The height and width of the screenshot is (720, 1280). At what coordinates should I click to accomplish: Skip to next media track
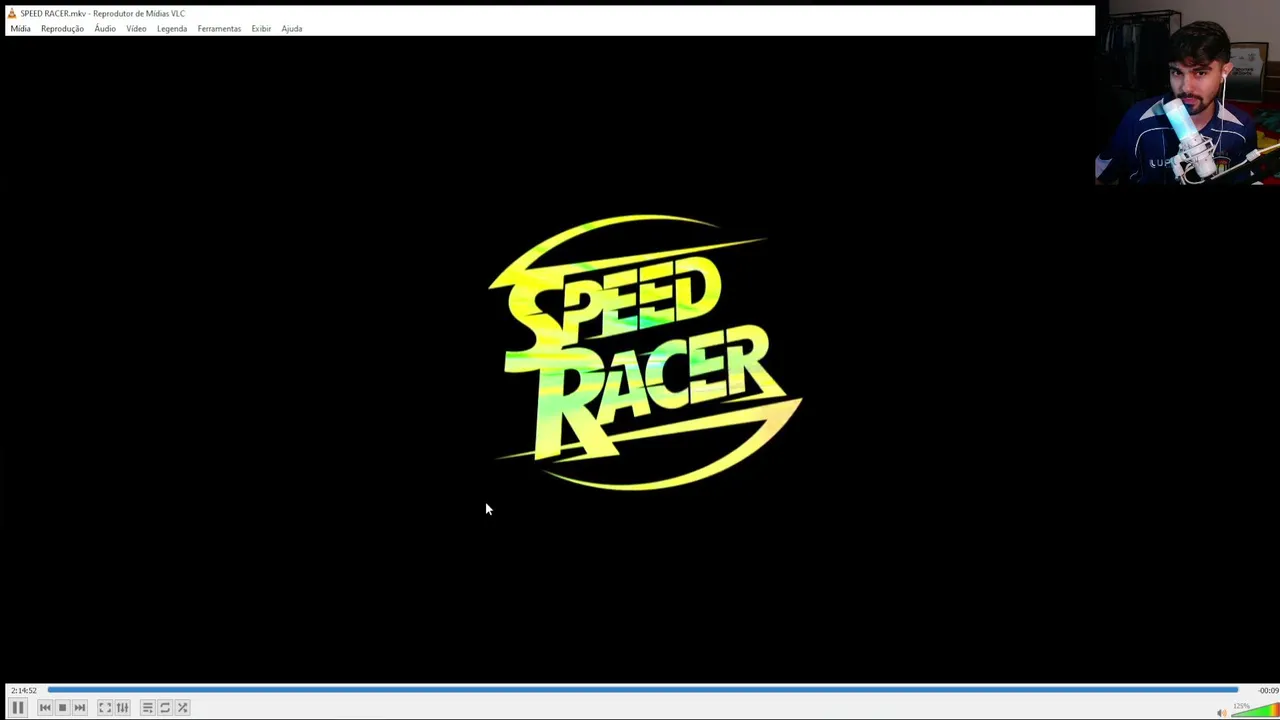pyautogui.click(x=80, y=708)
